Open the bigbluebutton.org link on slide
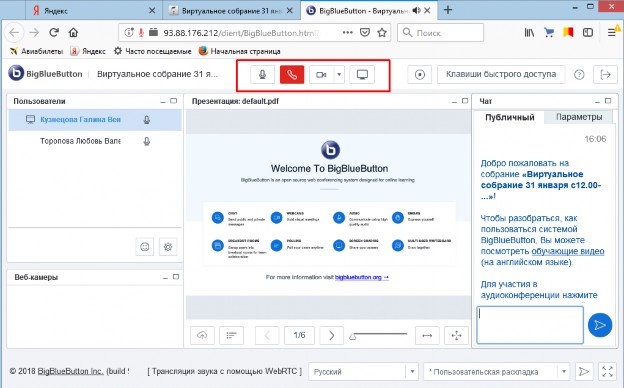Viewport: 624px width, 388px height. [x=361, y=277]
